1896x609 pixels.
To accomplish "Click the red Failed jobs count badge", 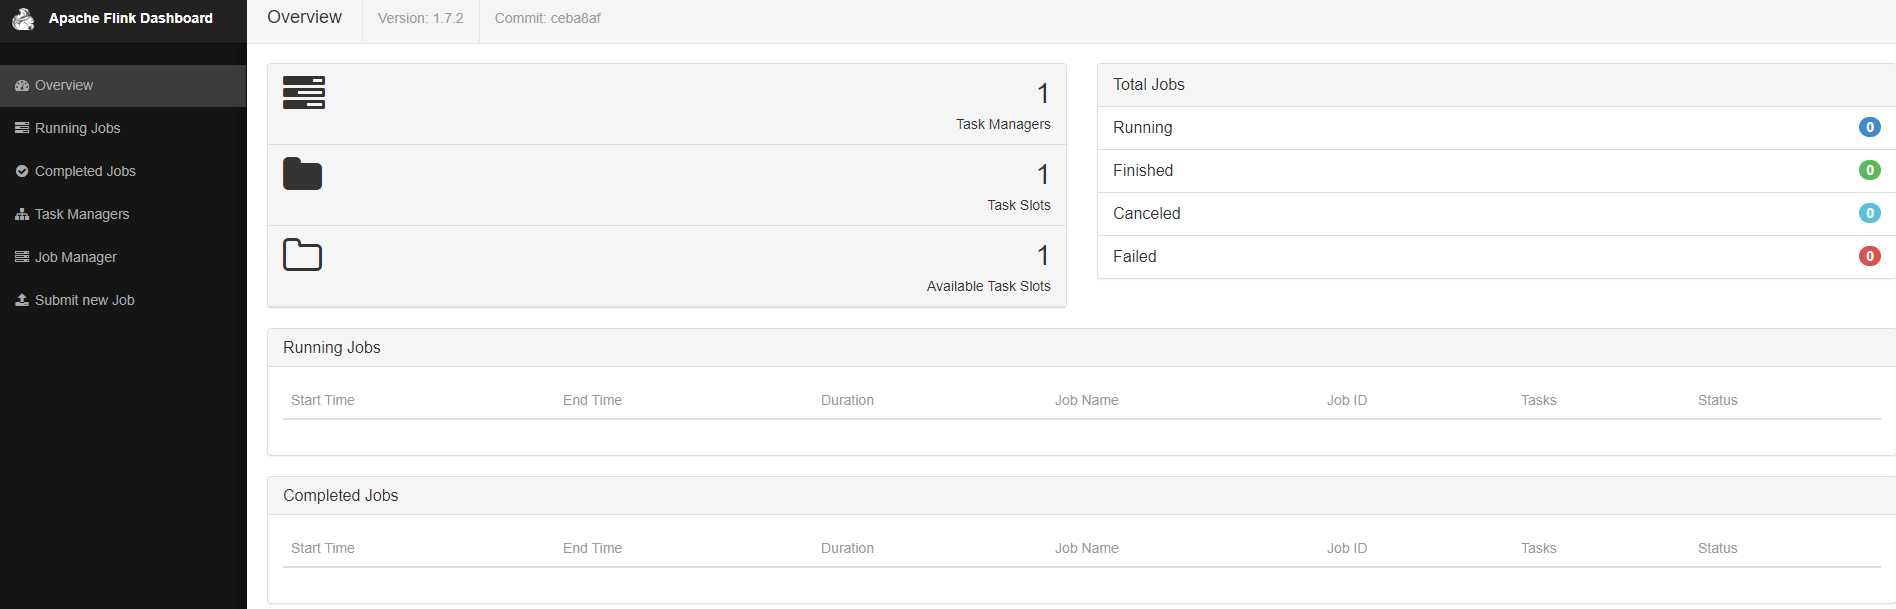I will coord(1869,256).
